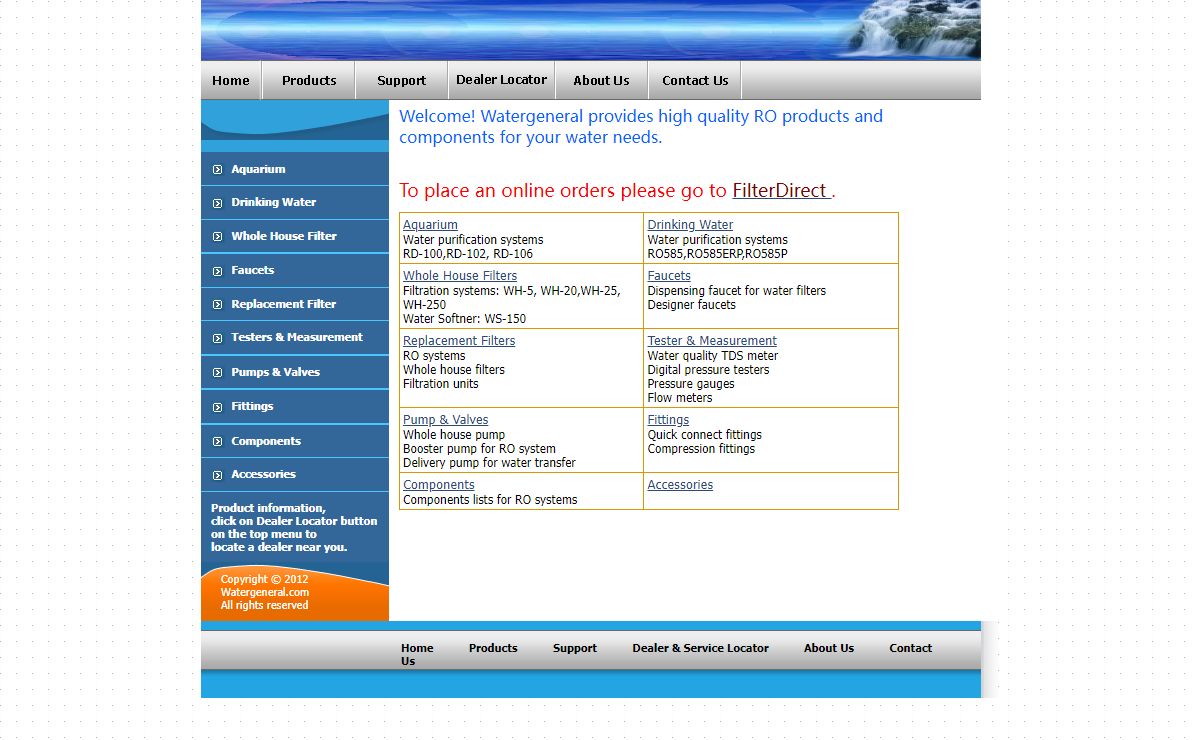The height and width of the screenshot is (740, 1200).
Task: Click text 'RO585,RO585ERP,RO585P'
Action: [717, 254]
